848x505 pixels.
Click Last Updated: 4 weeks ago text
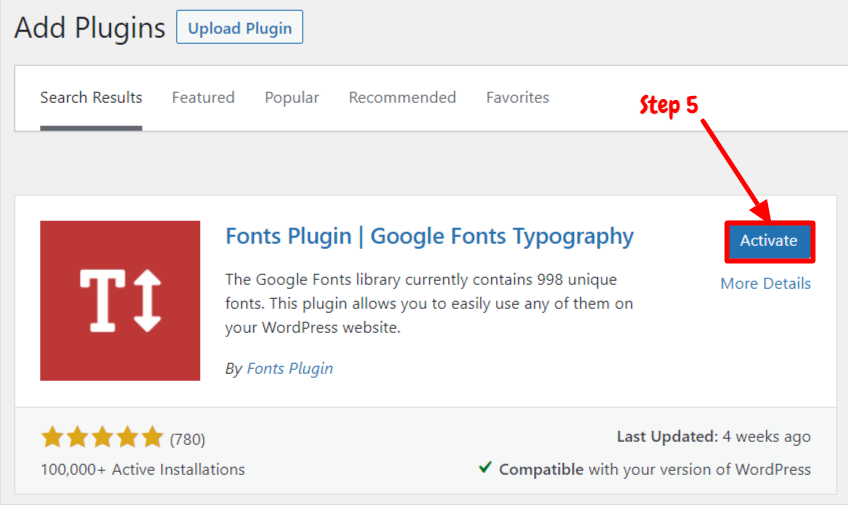714,436
